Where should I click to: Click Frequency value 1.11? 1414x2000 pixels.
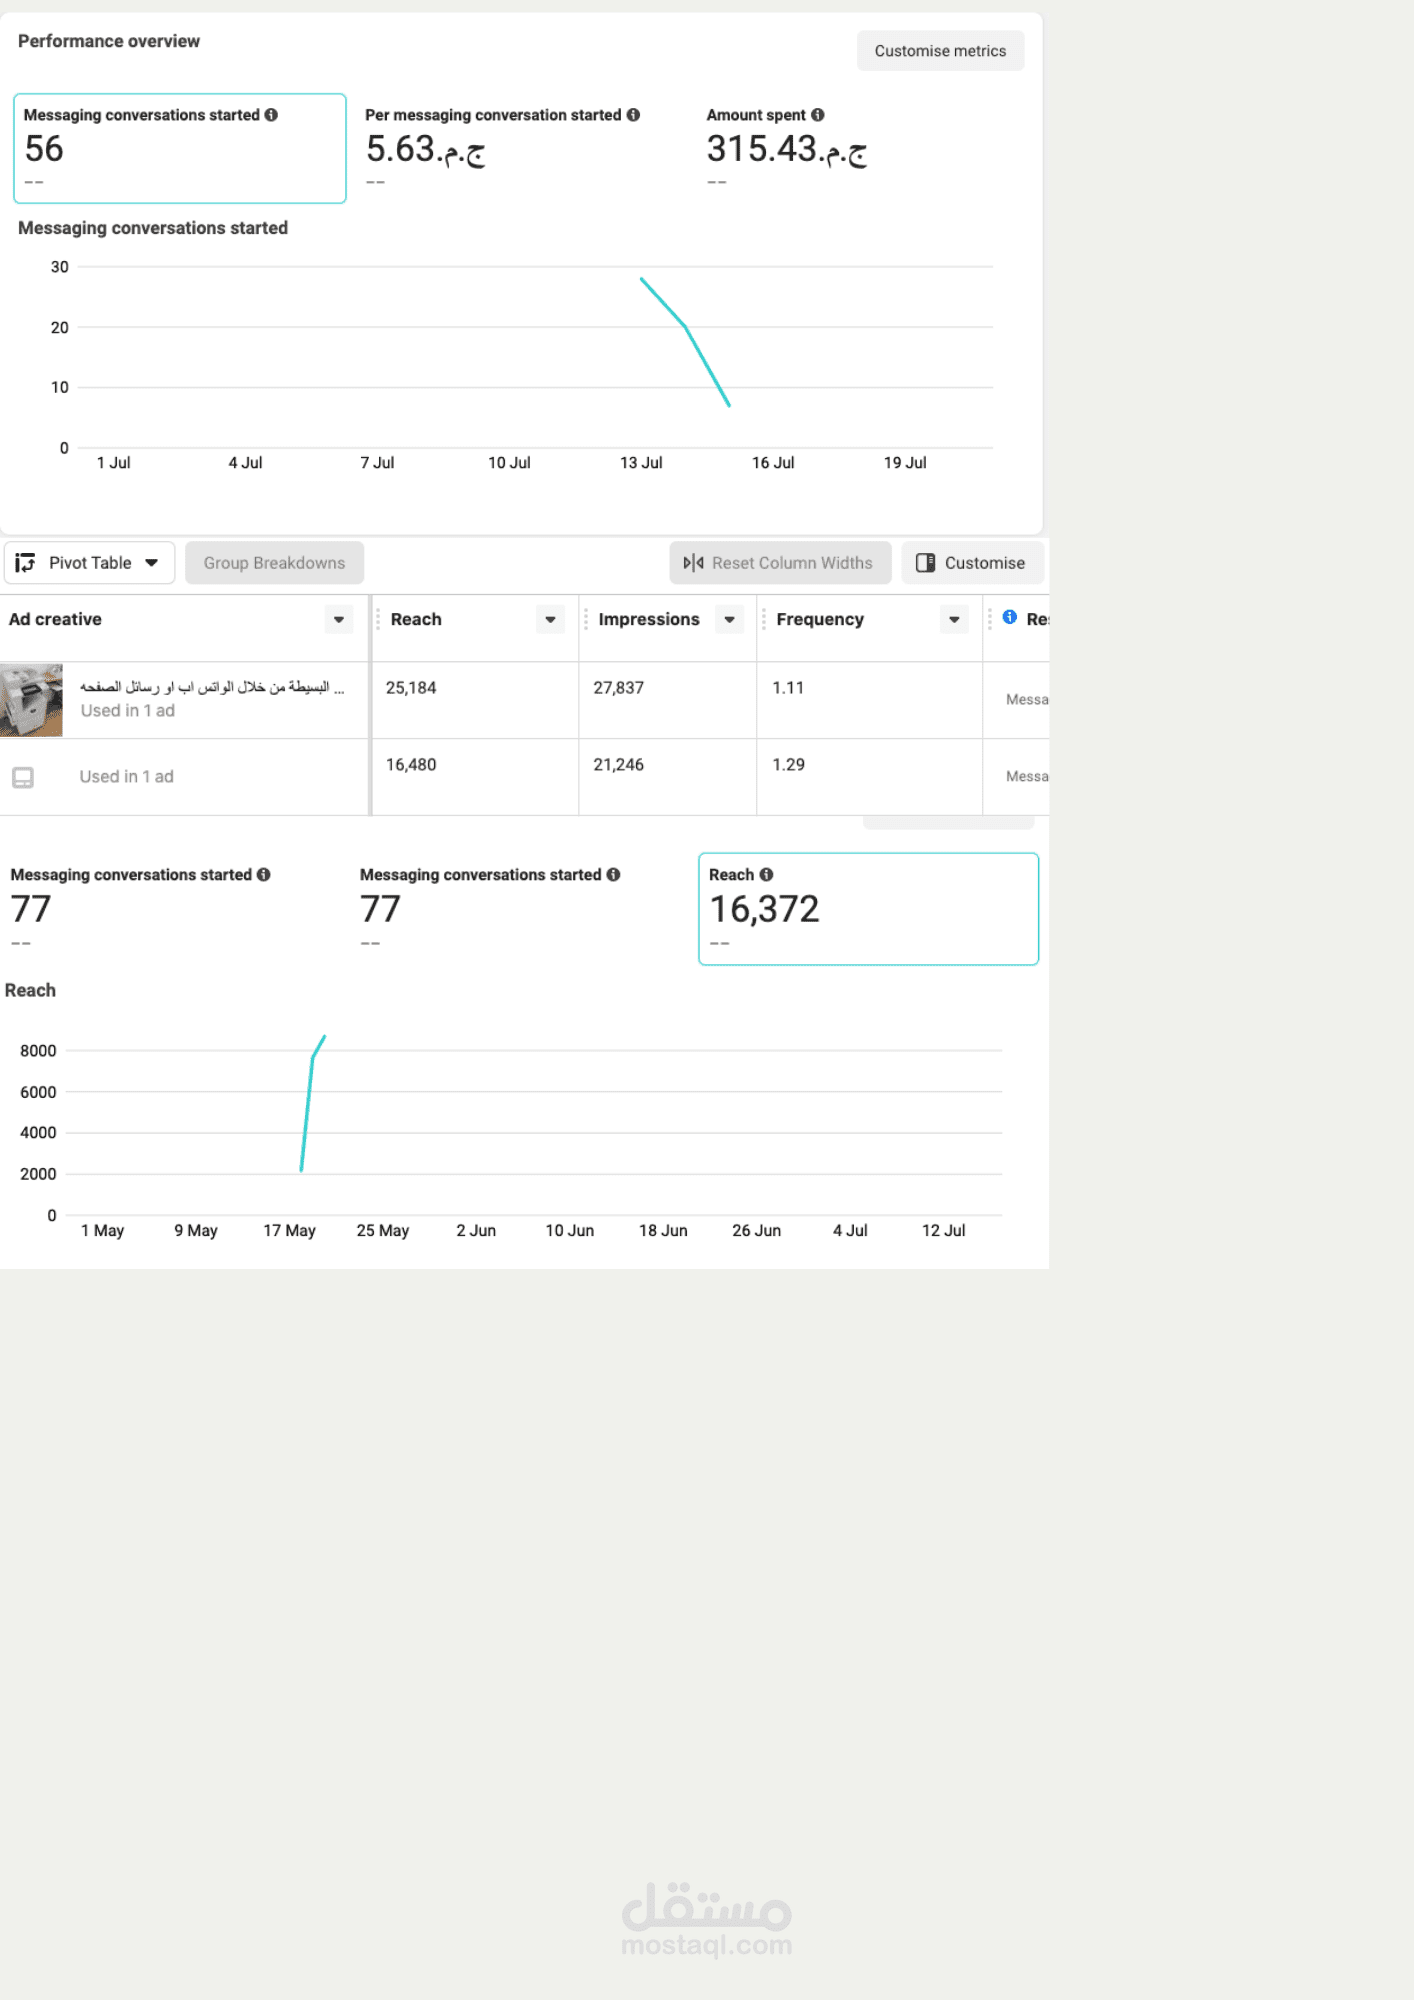(788, 688)
